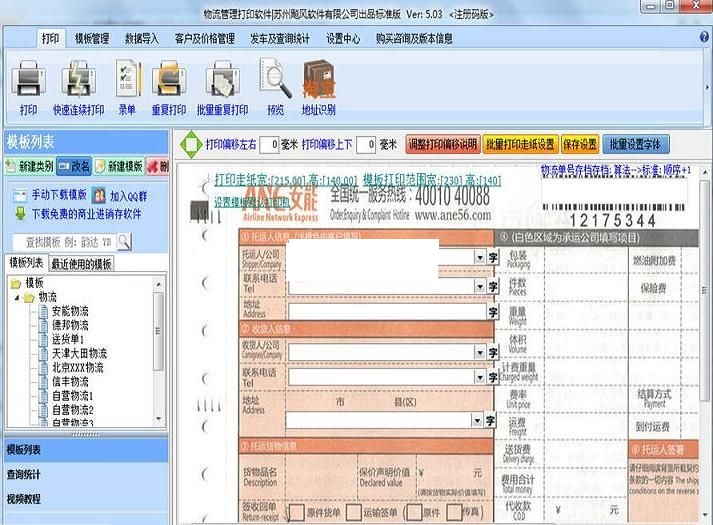Viewport: 713px width, 525px height.
Task: Select 德邦物流 template in tree
Action: [70, 325]
